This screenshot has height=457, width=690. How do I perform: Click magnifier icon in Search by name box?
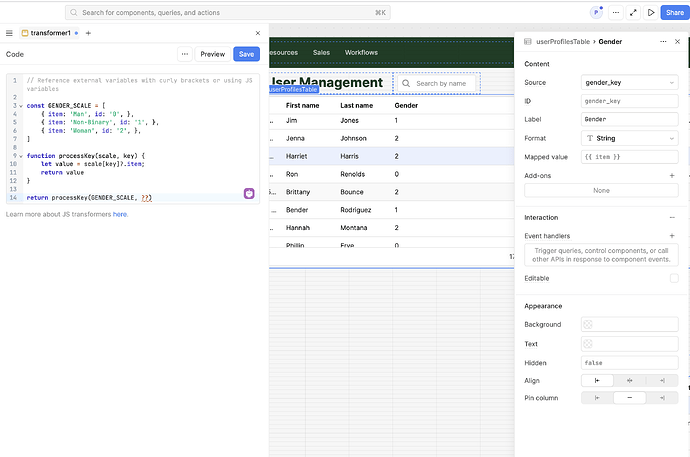click(406, 83)
